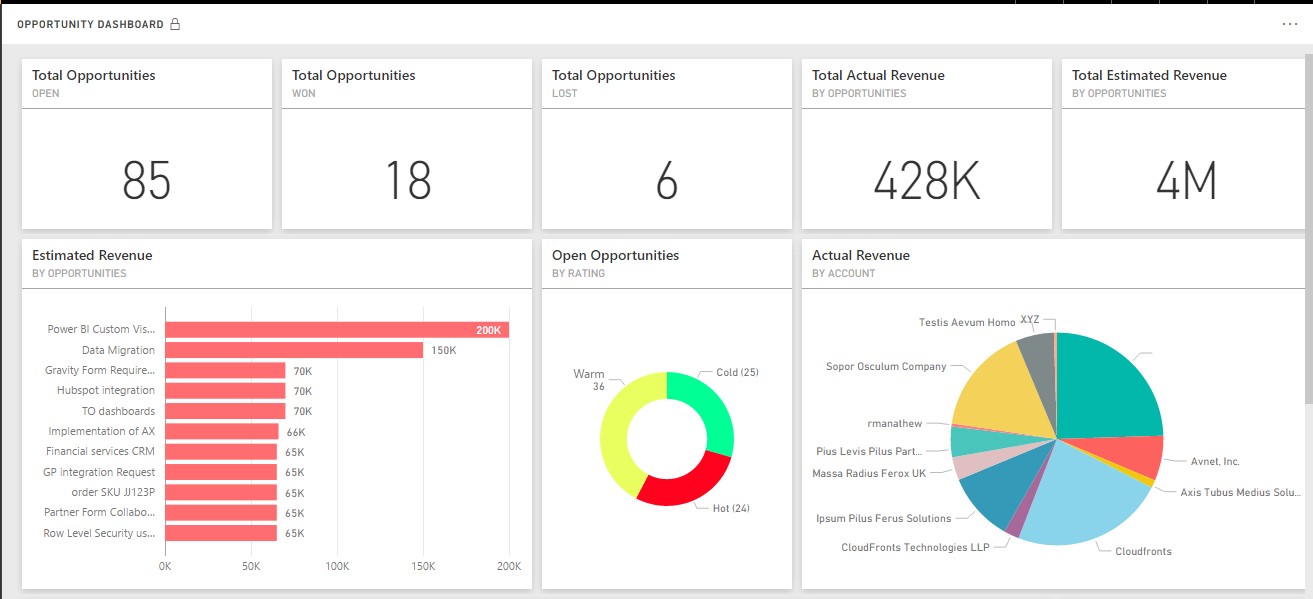Click the Total Opportunities Lost value 6
1313x599 pixels.
tap(667, 181)
